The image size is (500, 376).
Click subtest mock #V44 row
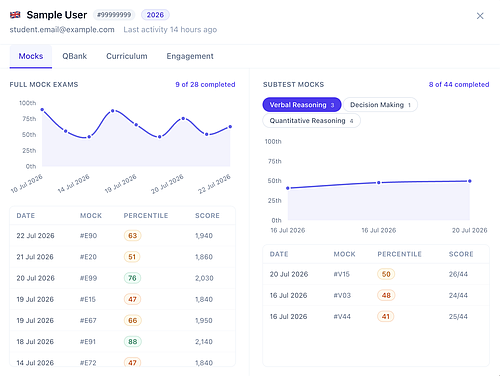tap(376, 316)
